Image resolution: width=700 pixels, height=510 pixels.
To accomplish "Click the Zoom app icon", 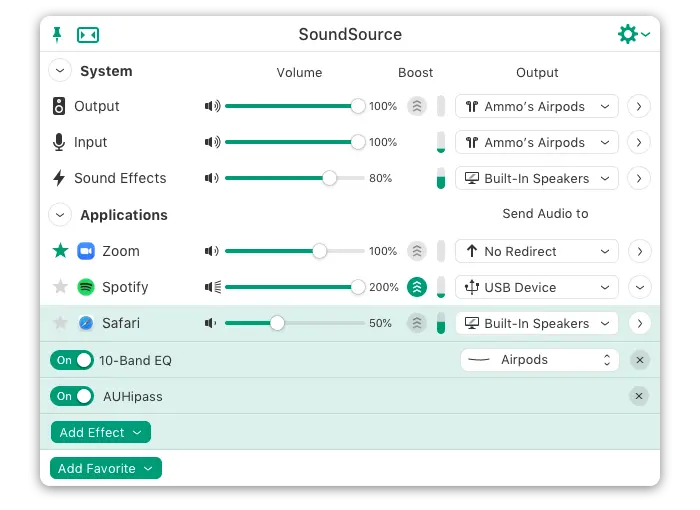I will tap(86, 251).
